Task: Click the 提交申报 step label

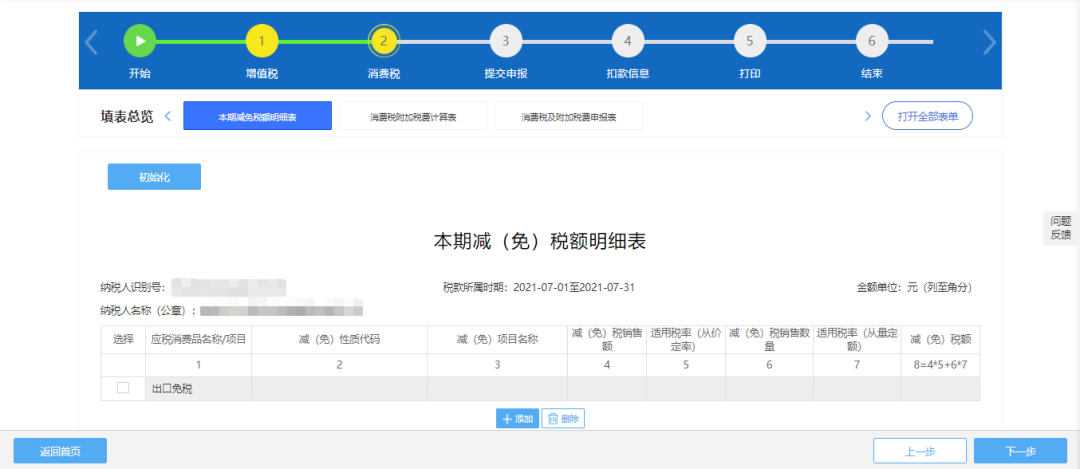Action: pyautogui.click(x=506, y=74)
